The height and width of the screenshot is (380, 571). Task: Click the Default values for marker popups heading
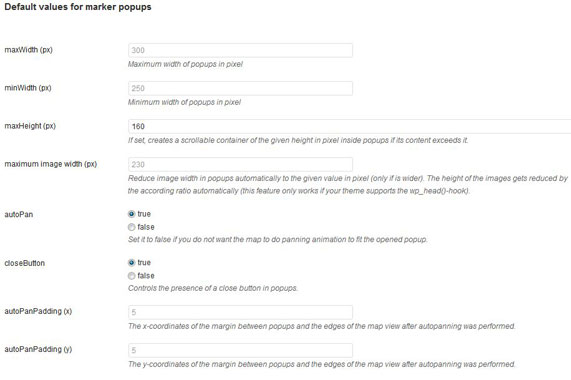pos(78,7)
